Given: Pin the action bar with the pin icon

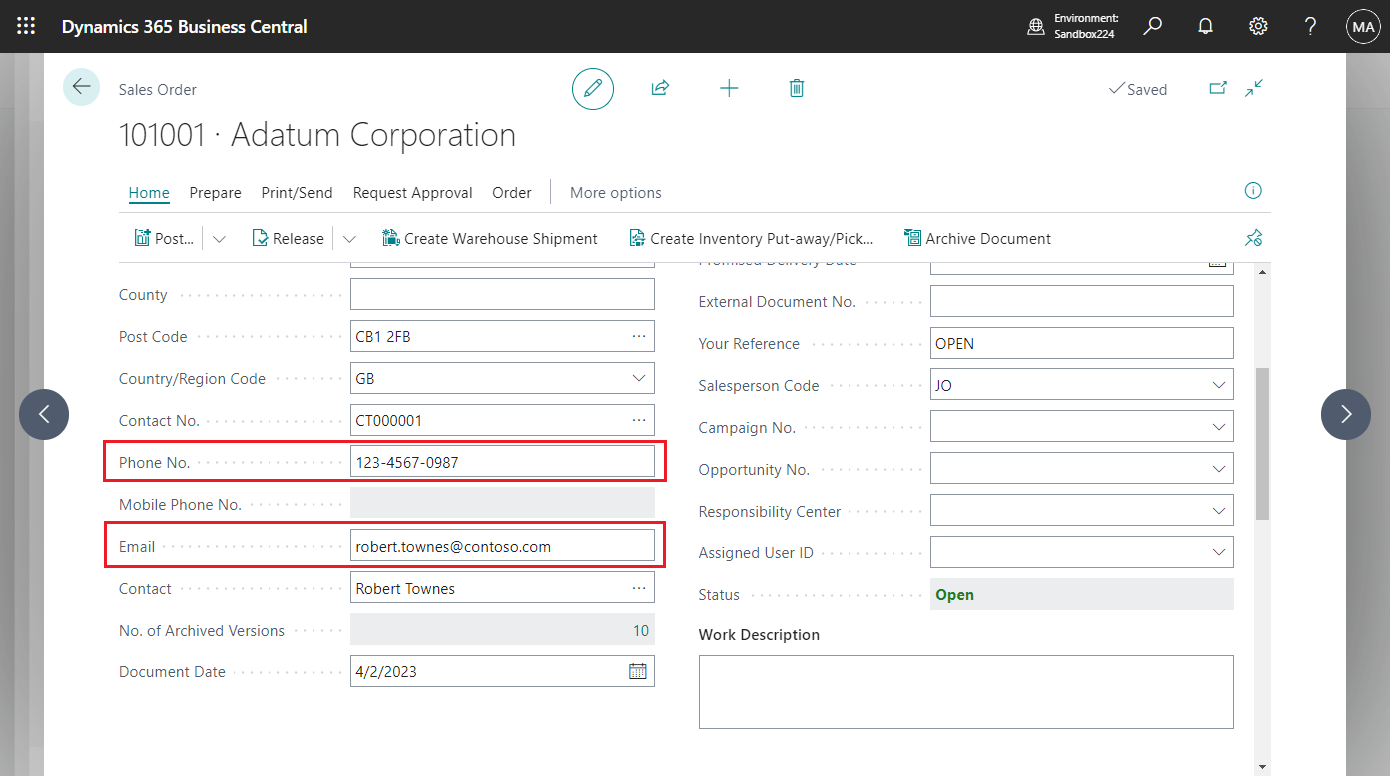Looking at the screenshot, I should click(1253, 238).
